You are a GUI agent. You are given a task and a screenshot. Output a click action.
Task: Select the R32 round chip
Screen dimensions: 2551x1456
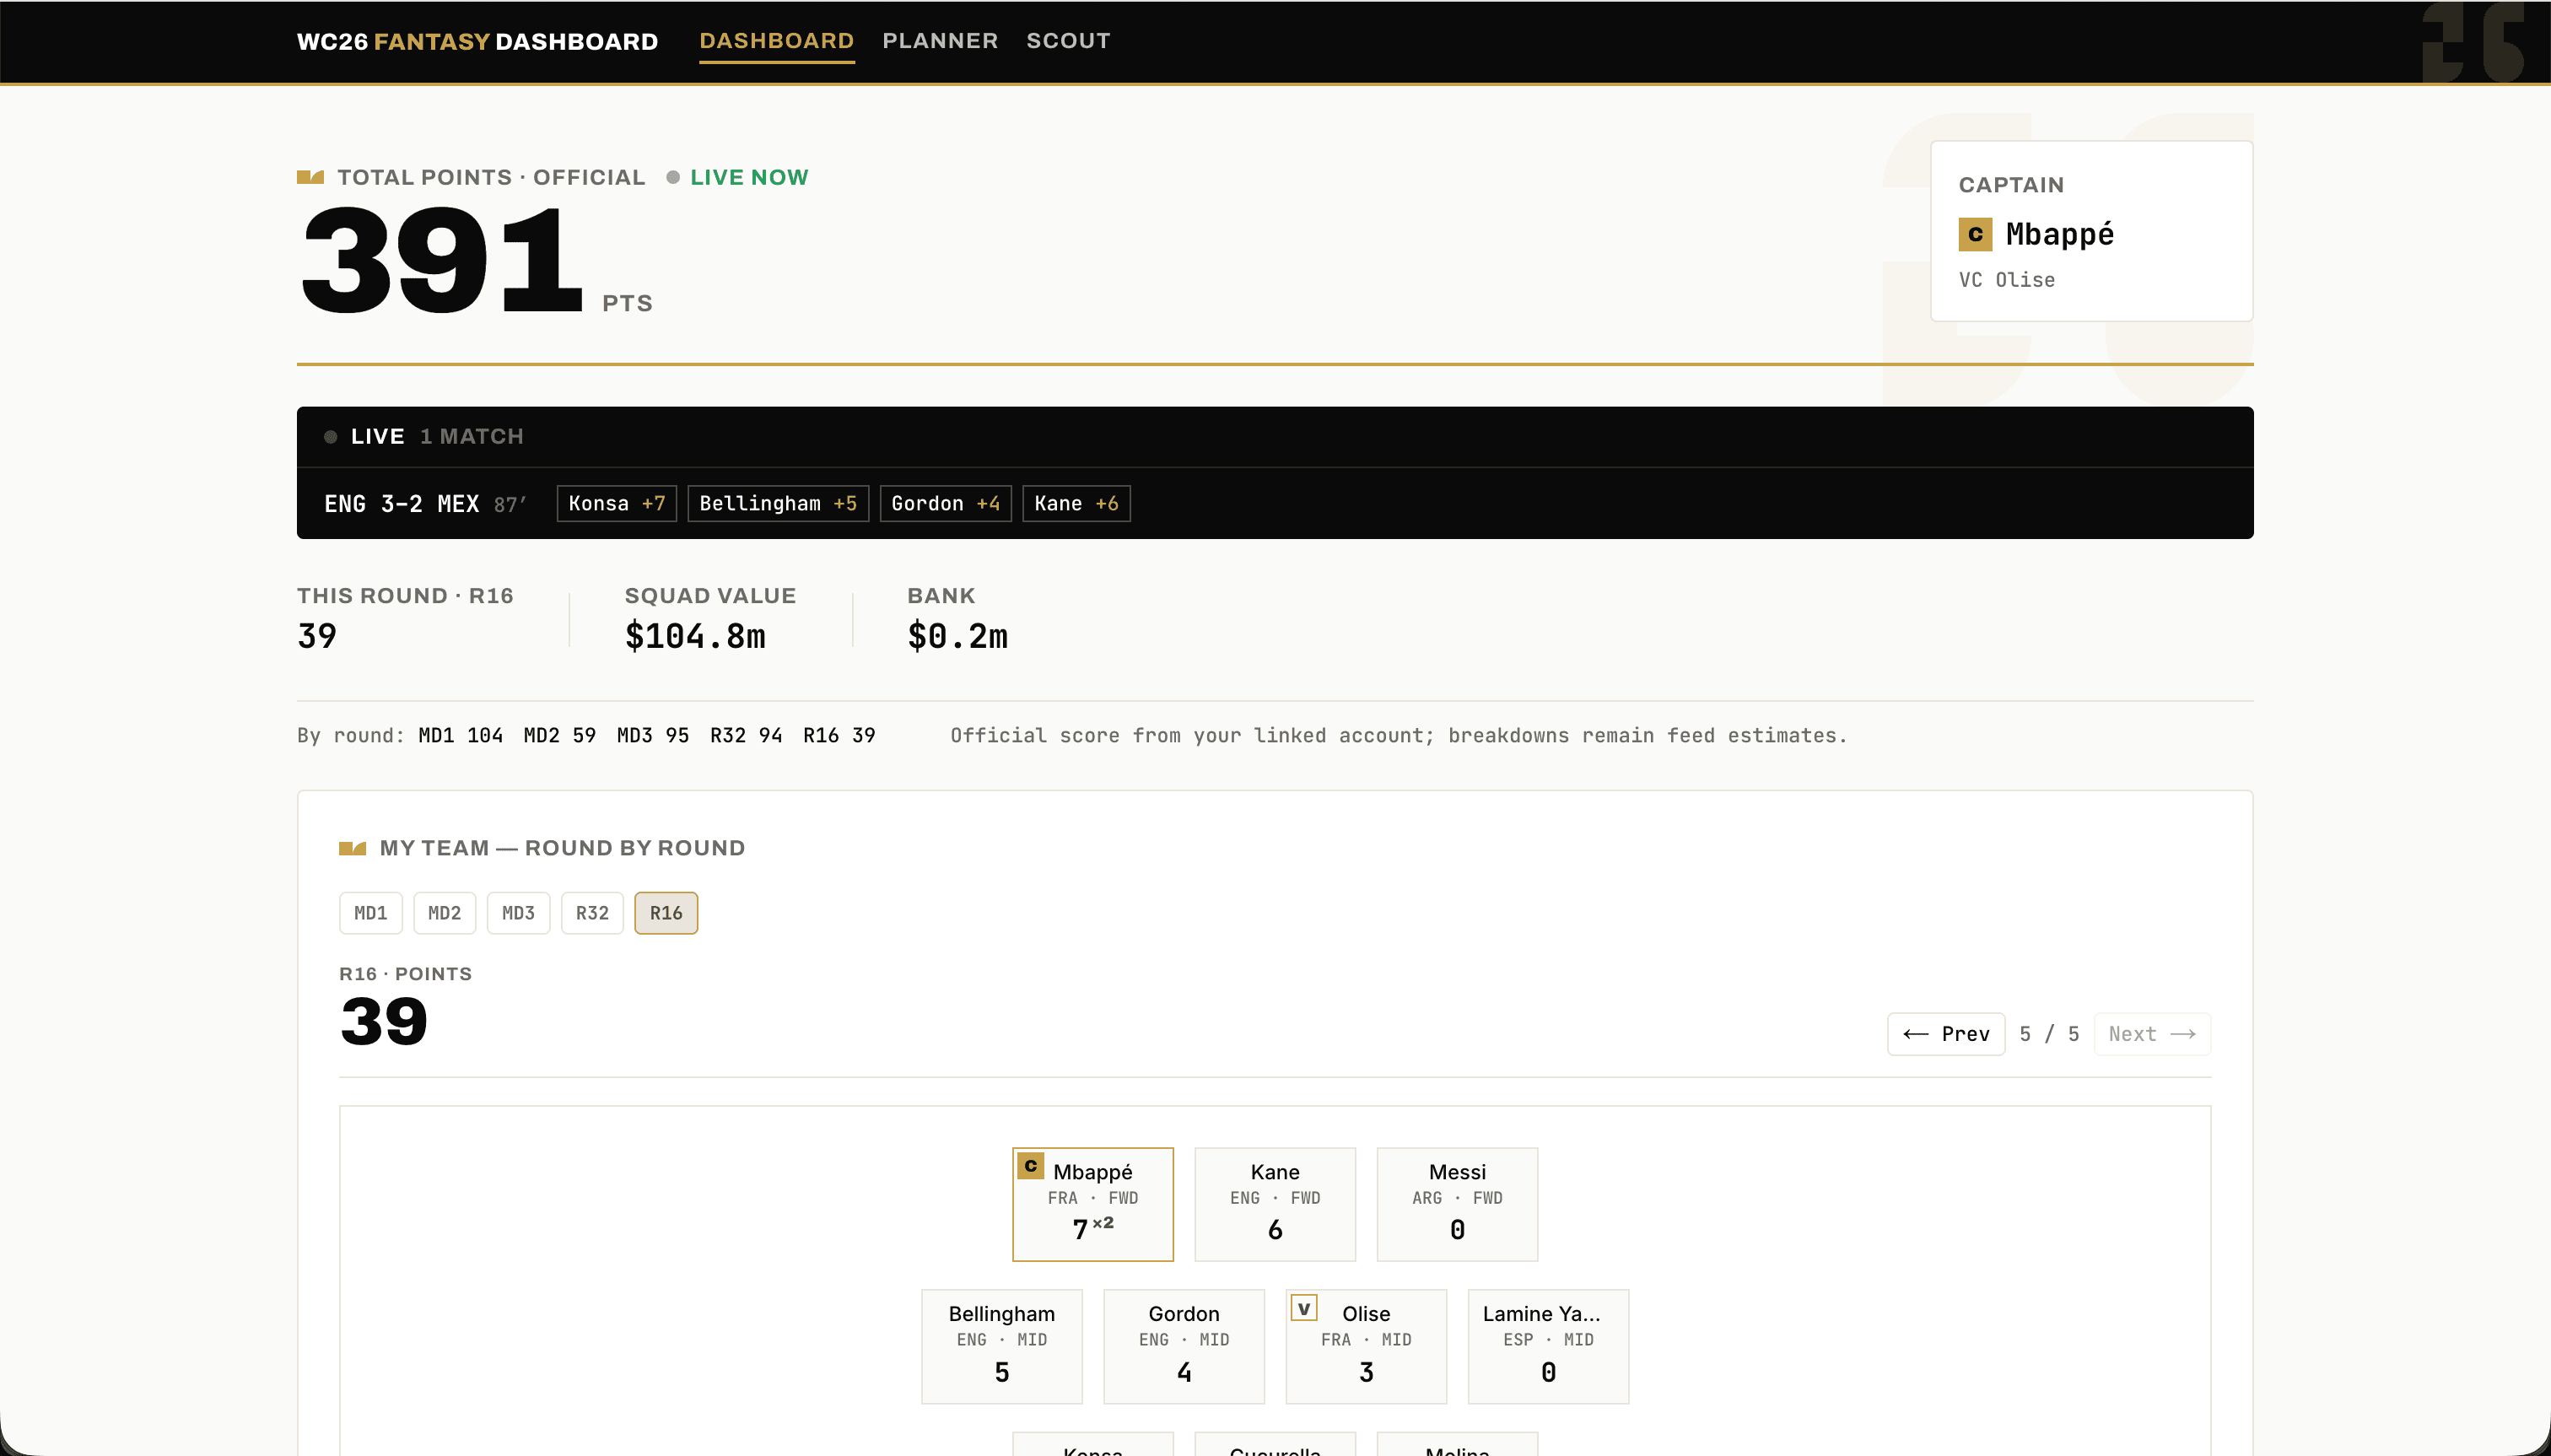click(x=592, y=913)
